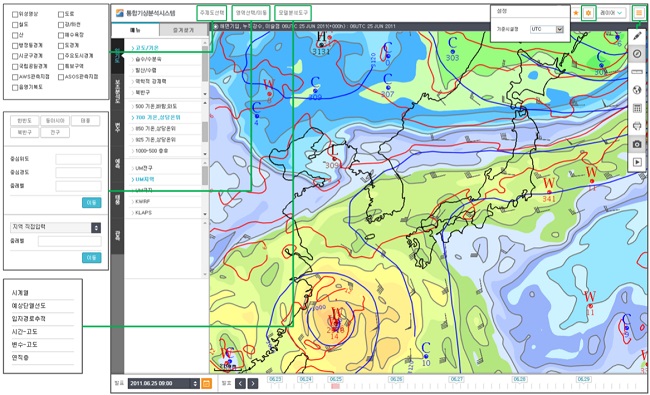Toggle the orange hamburger menu button
The width and height of the screenshot is (650, 395).
[639, 13]
